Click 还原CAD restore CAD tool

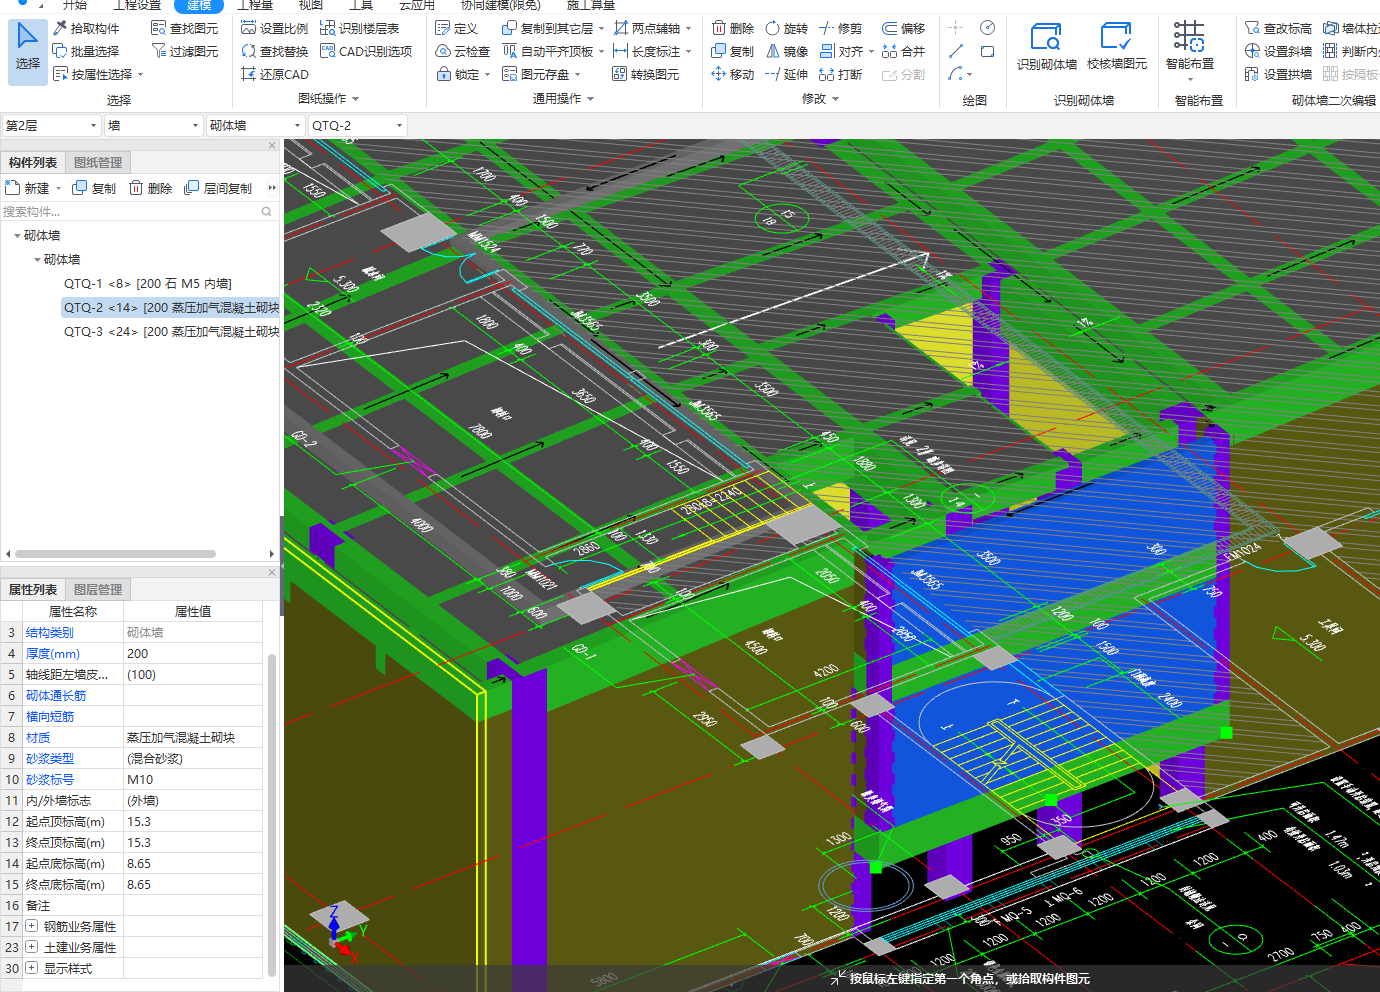274,74
